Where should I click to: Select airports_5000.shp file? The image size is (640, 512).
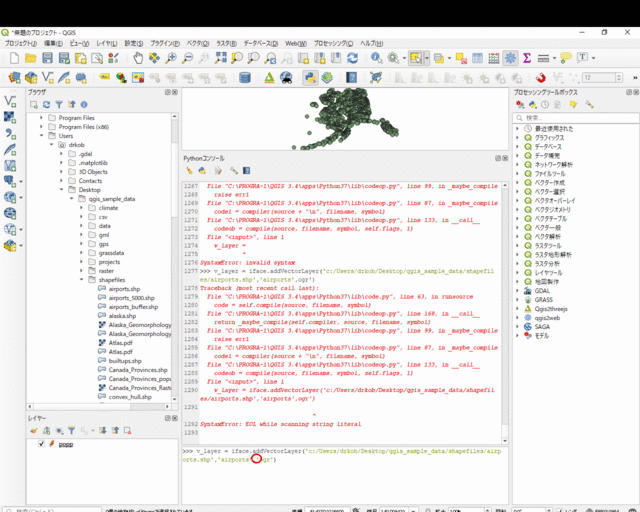131,298
